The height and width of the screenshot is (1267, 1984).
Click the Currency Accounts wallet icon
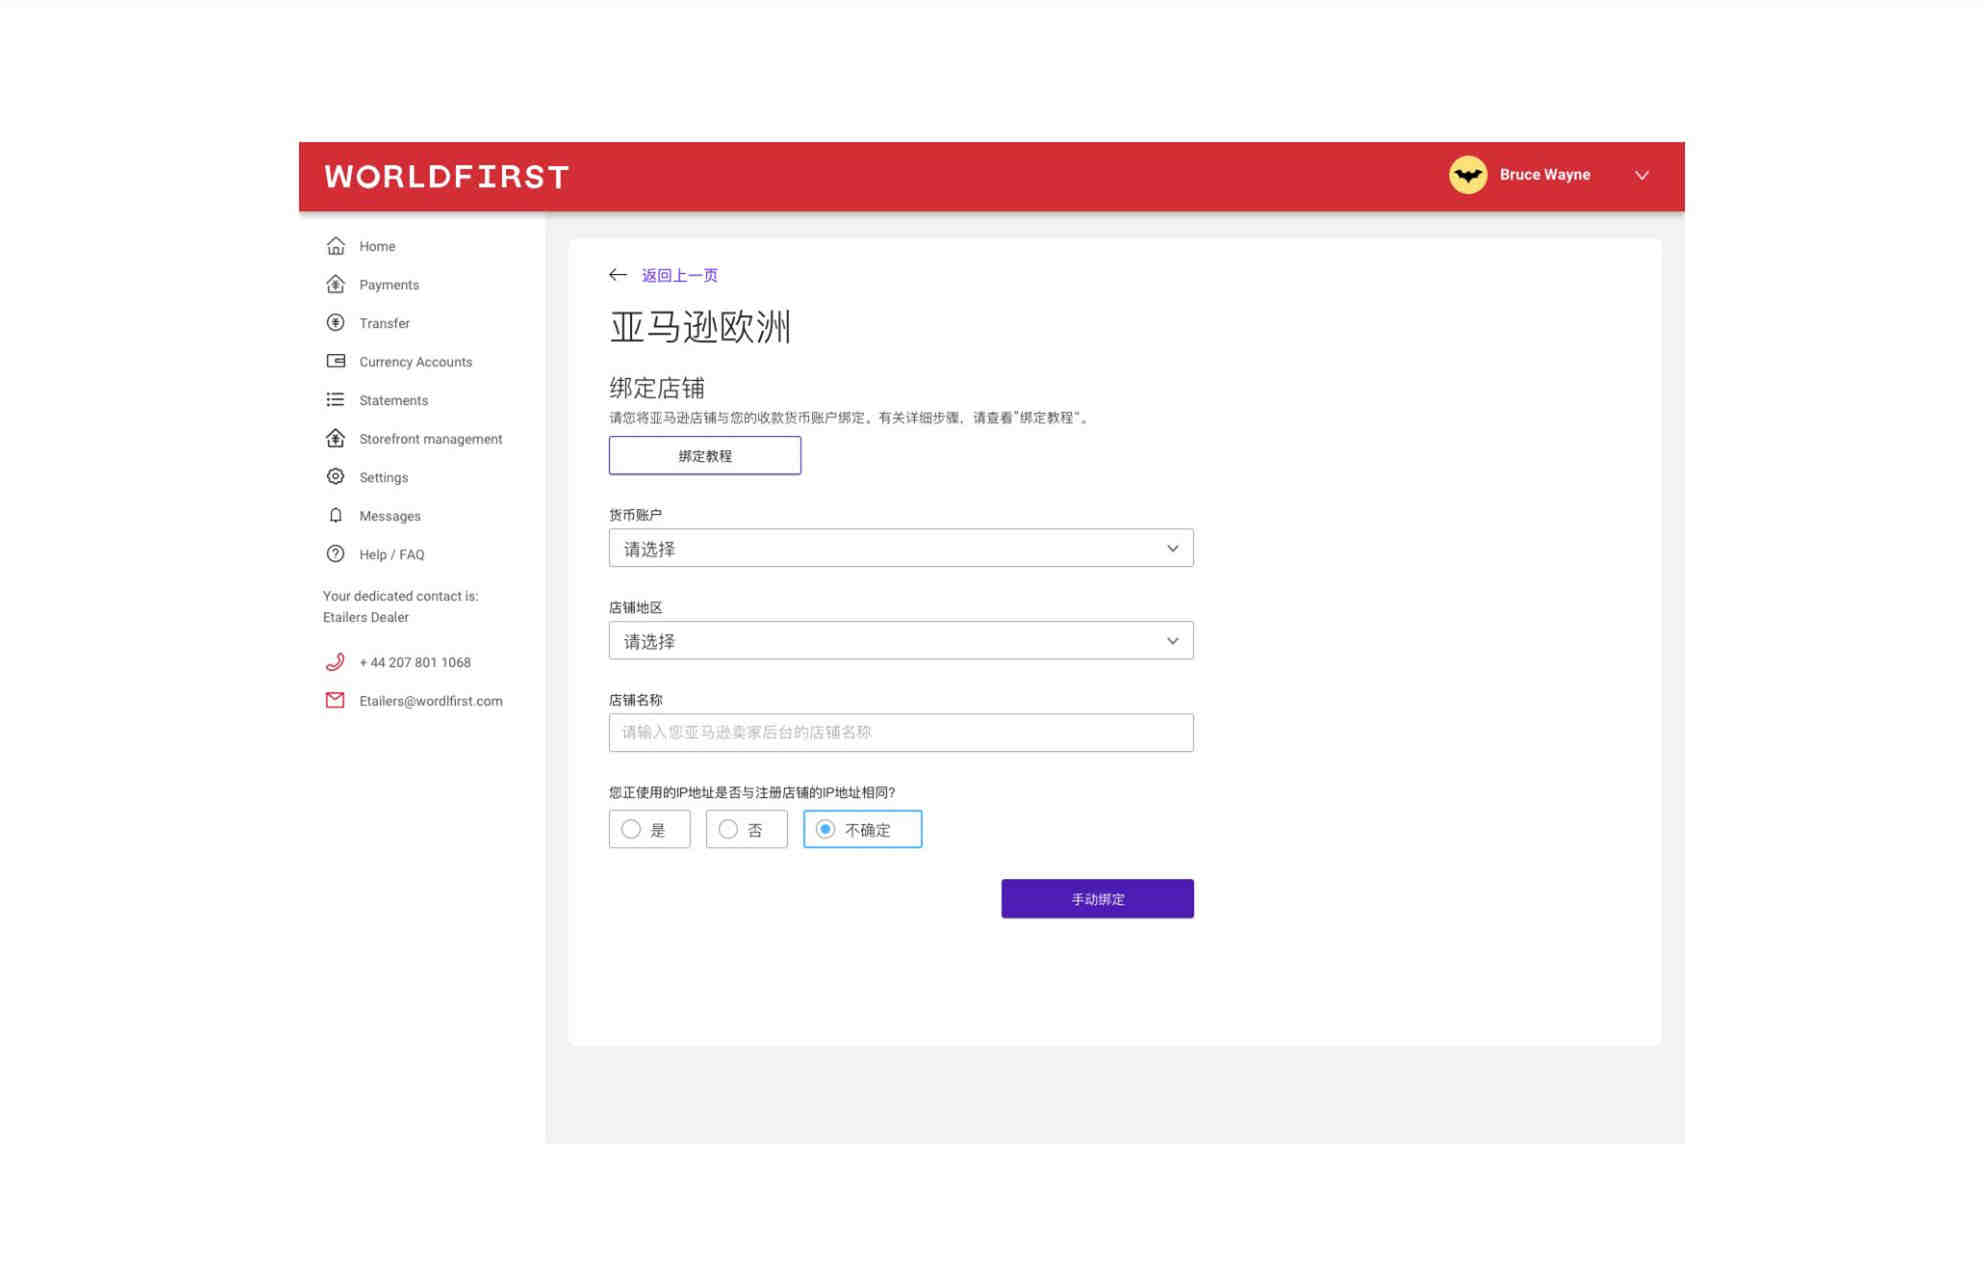point(335,361)
